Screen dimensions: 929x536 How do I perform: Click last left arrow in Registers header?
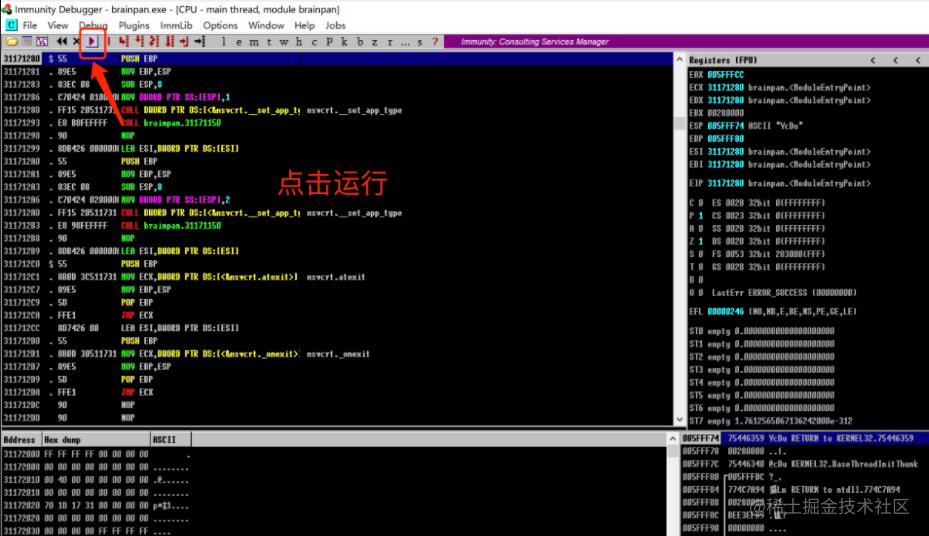point(918,60)
